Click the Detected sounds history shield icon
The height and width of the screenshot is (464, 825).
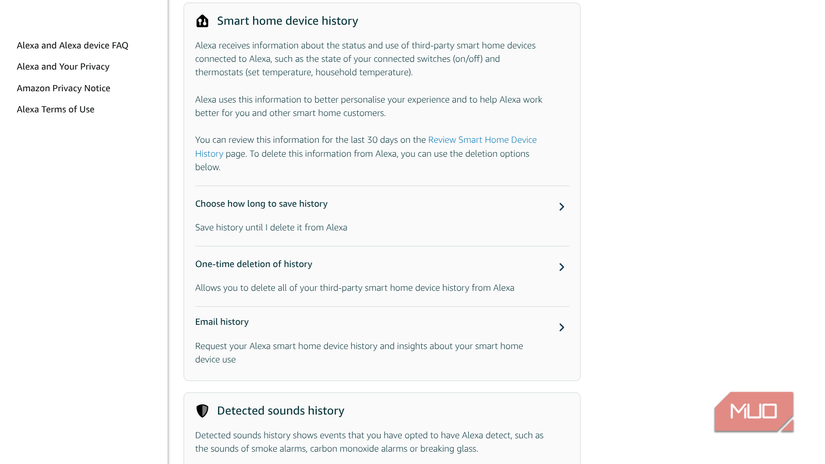pos(202,411)
